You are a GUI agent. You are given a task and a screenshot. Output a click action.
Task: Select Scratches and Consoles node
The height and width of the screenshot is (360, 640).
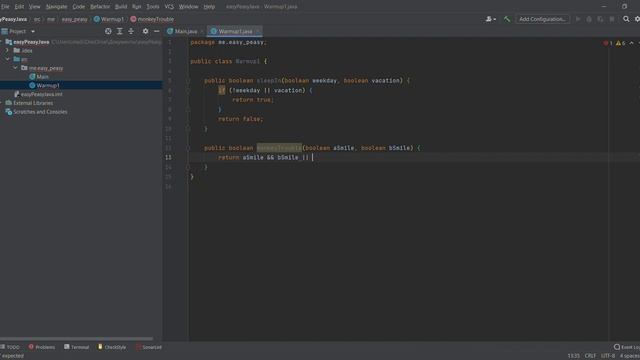pyautogui.click(x=40, y=112)
